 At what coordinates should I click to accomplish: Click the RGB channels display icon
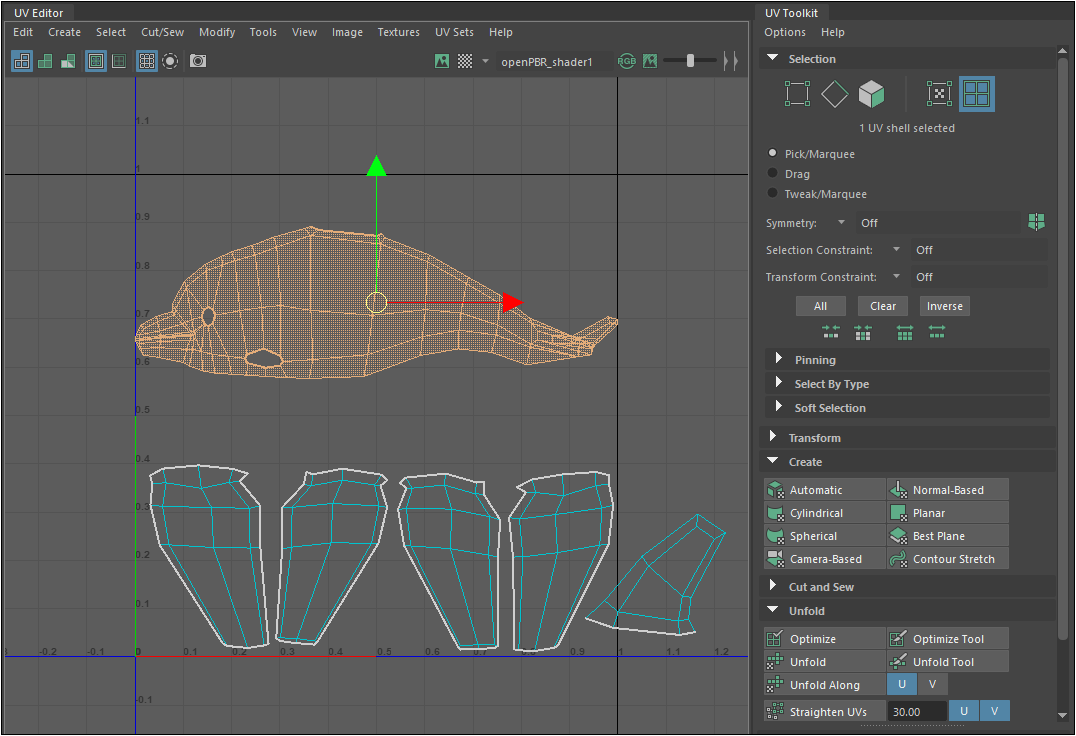[627, 61]
